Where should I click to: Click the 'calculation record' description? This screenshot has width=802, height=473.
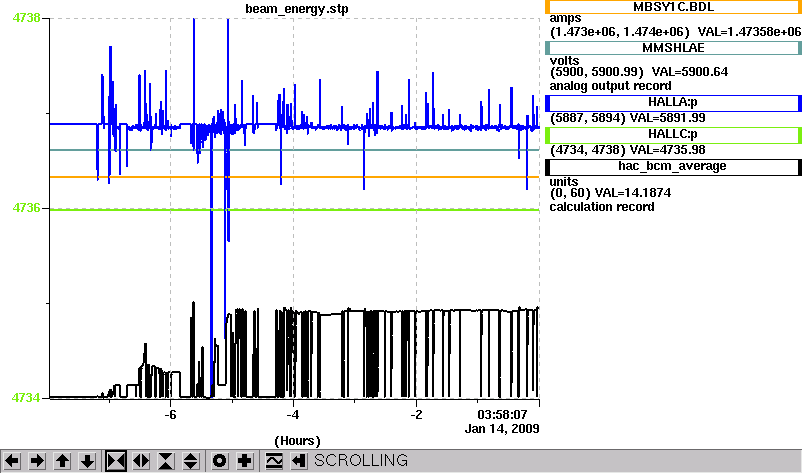coord(602,207)
